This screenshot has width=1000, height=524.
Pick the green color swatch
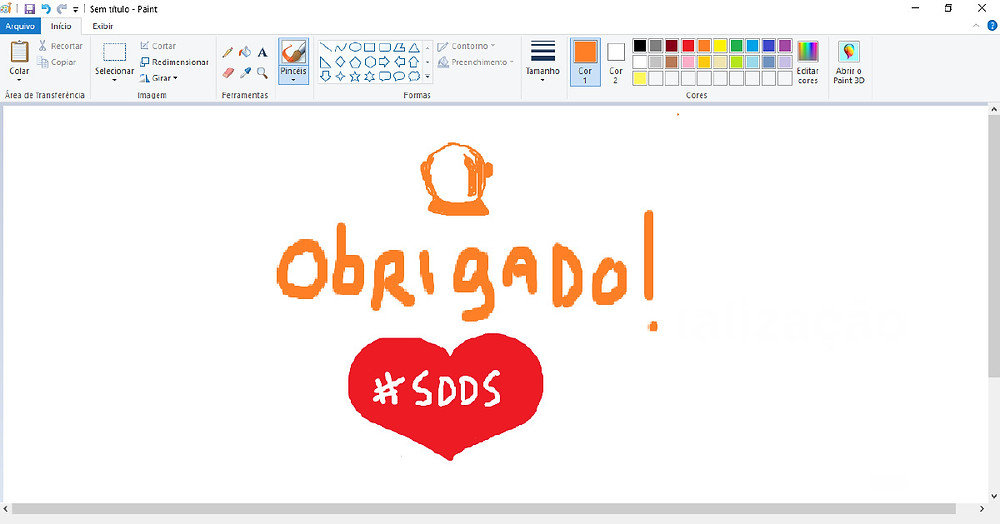coord(737,45)
